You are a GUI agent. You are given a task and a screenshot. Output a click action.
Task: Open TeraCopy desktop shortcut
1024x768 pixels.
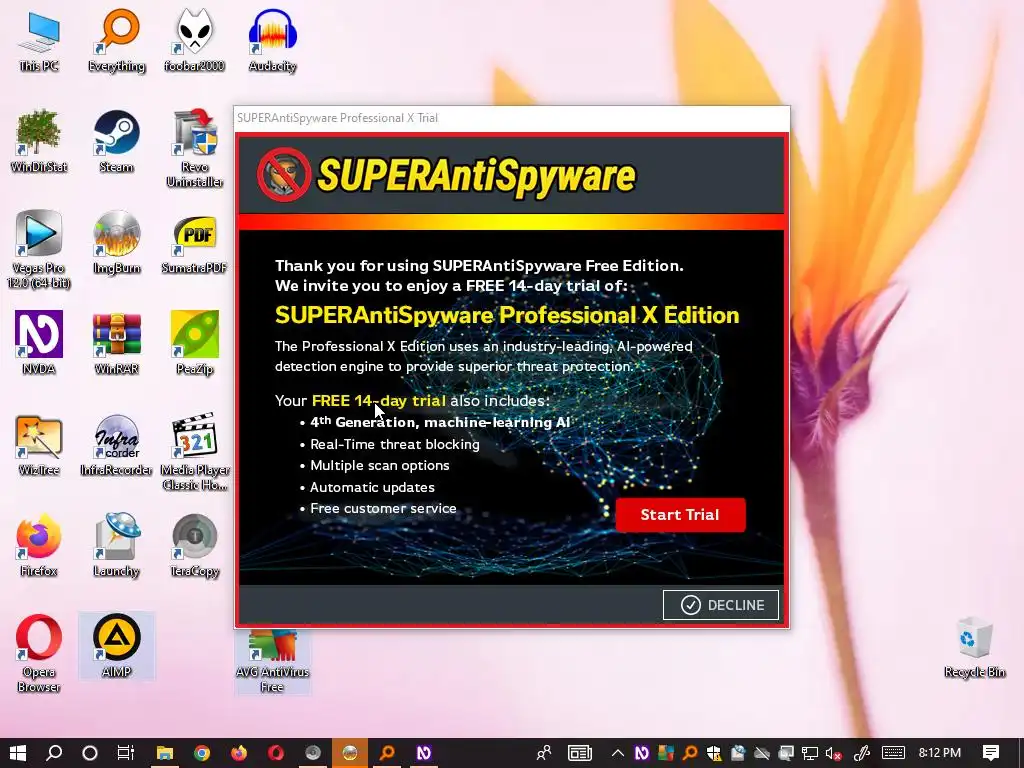194,545
